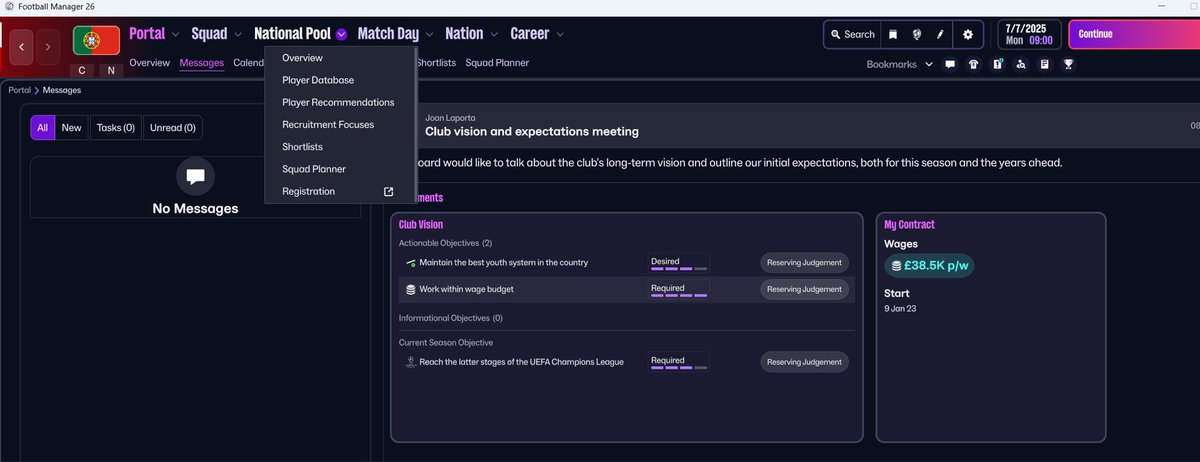Image resolution: width=1200 pixels, height=462 pixels.
Task: Filter messages by New
Action: click(x=72, y=128)
